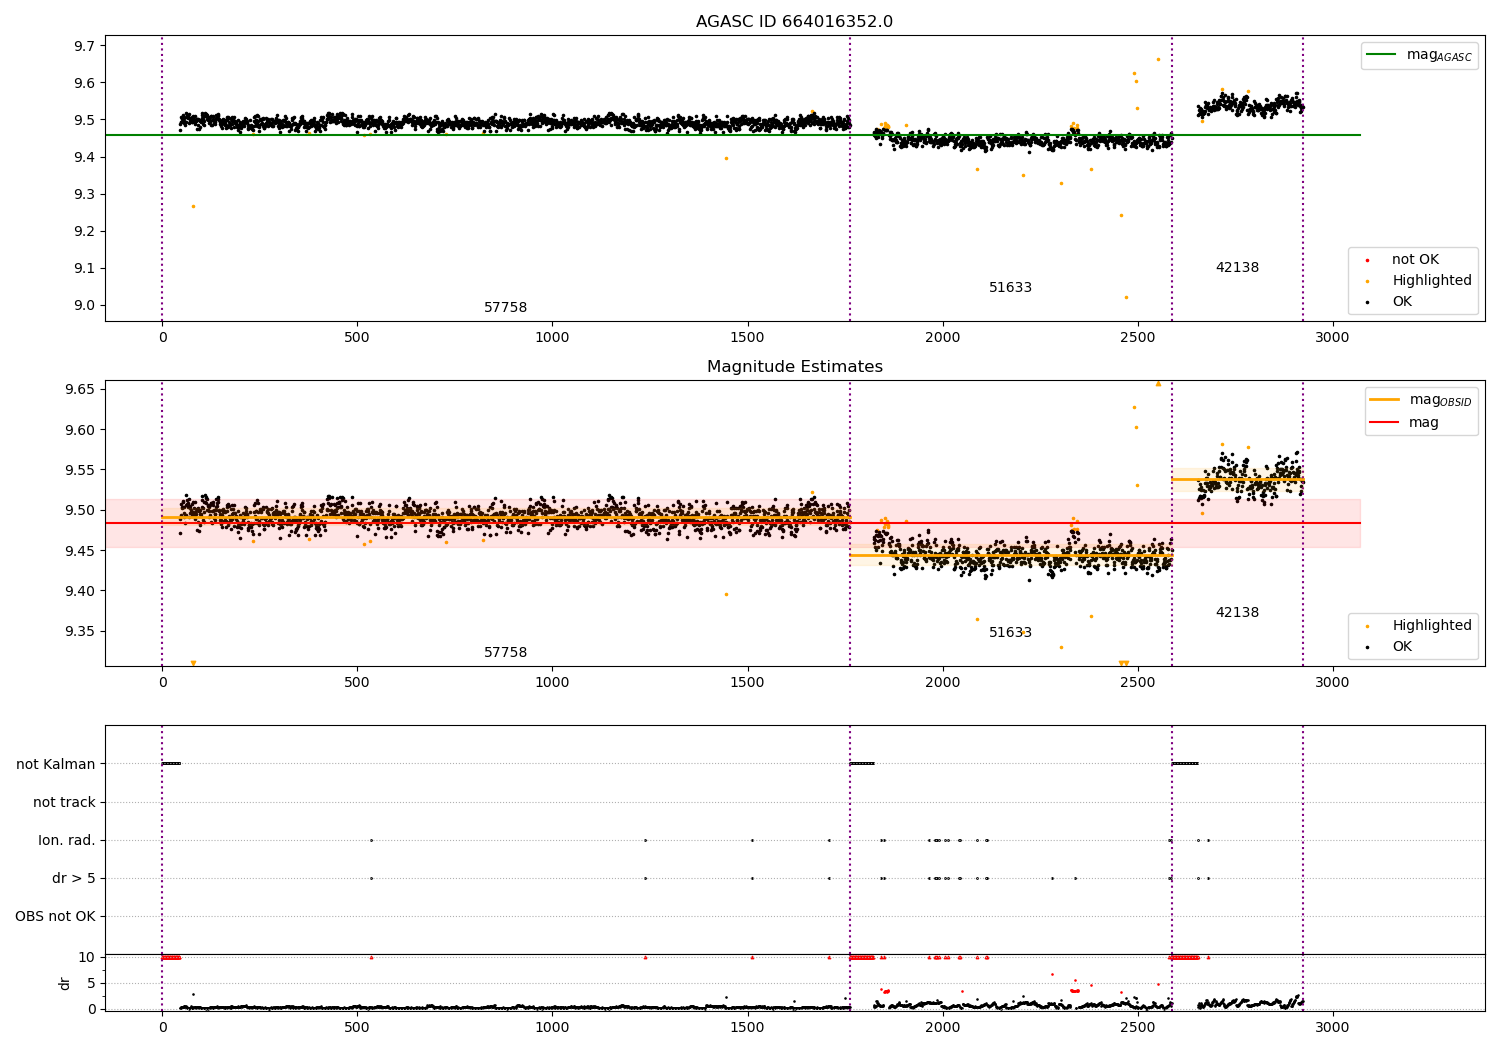Click the rotated "dr" y-axis label
This screenshot has width=1500, height=1050.
pos(65,983)
